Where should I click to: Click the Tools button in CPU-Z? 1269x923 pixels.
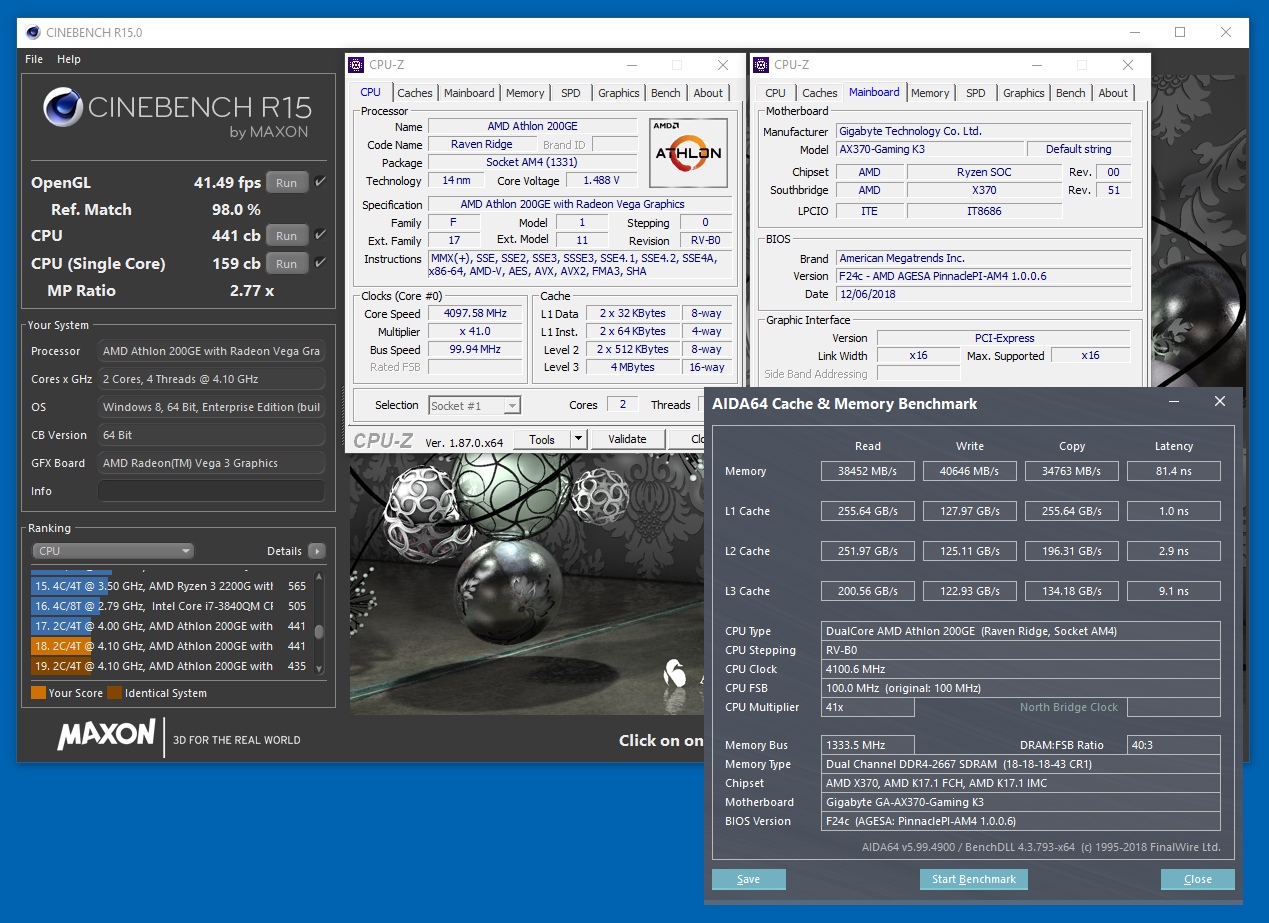(542, 439)
